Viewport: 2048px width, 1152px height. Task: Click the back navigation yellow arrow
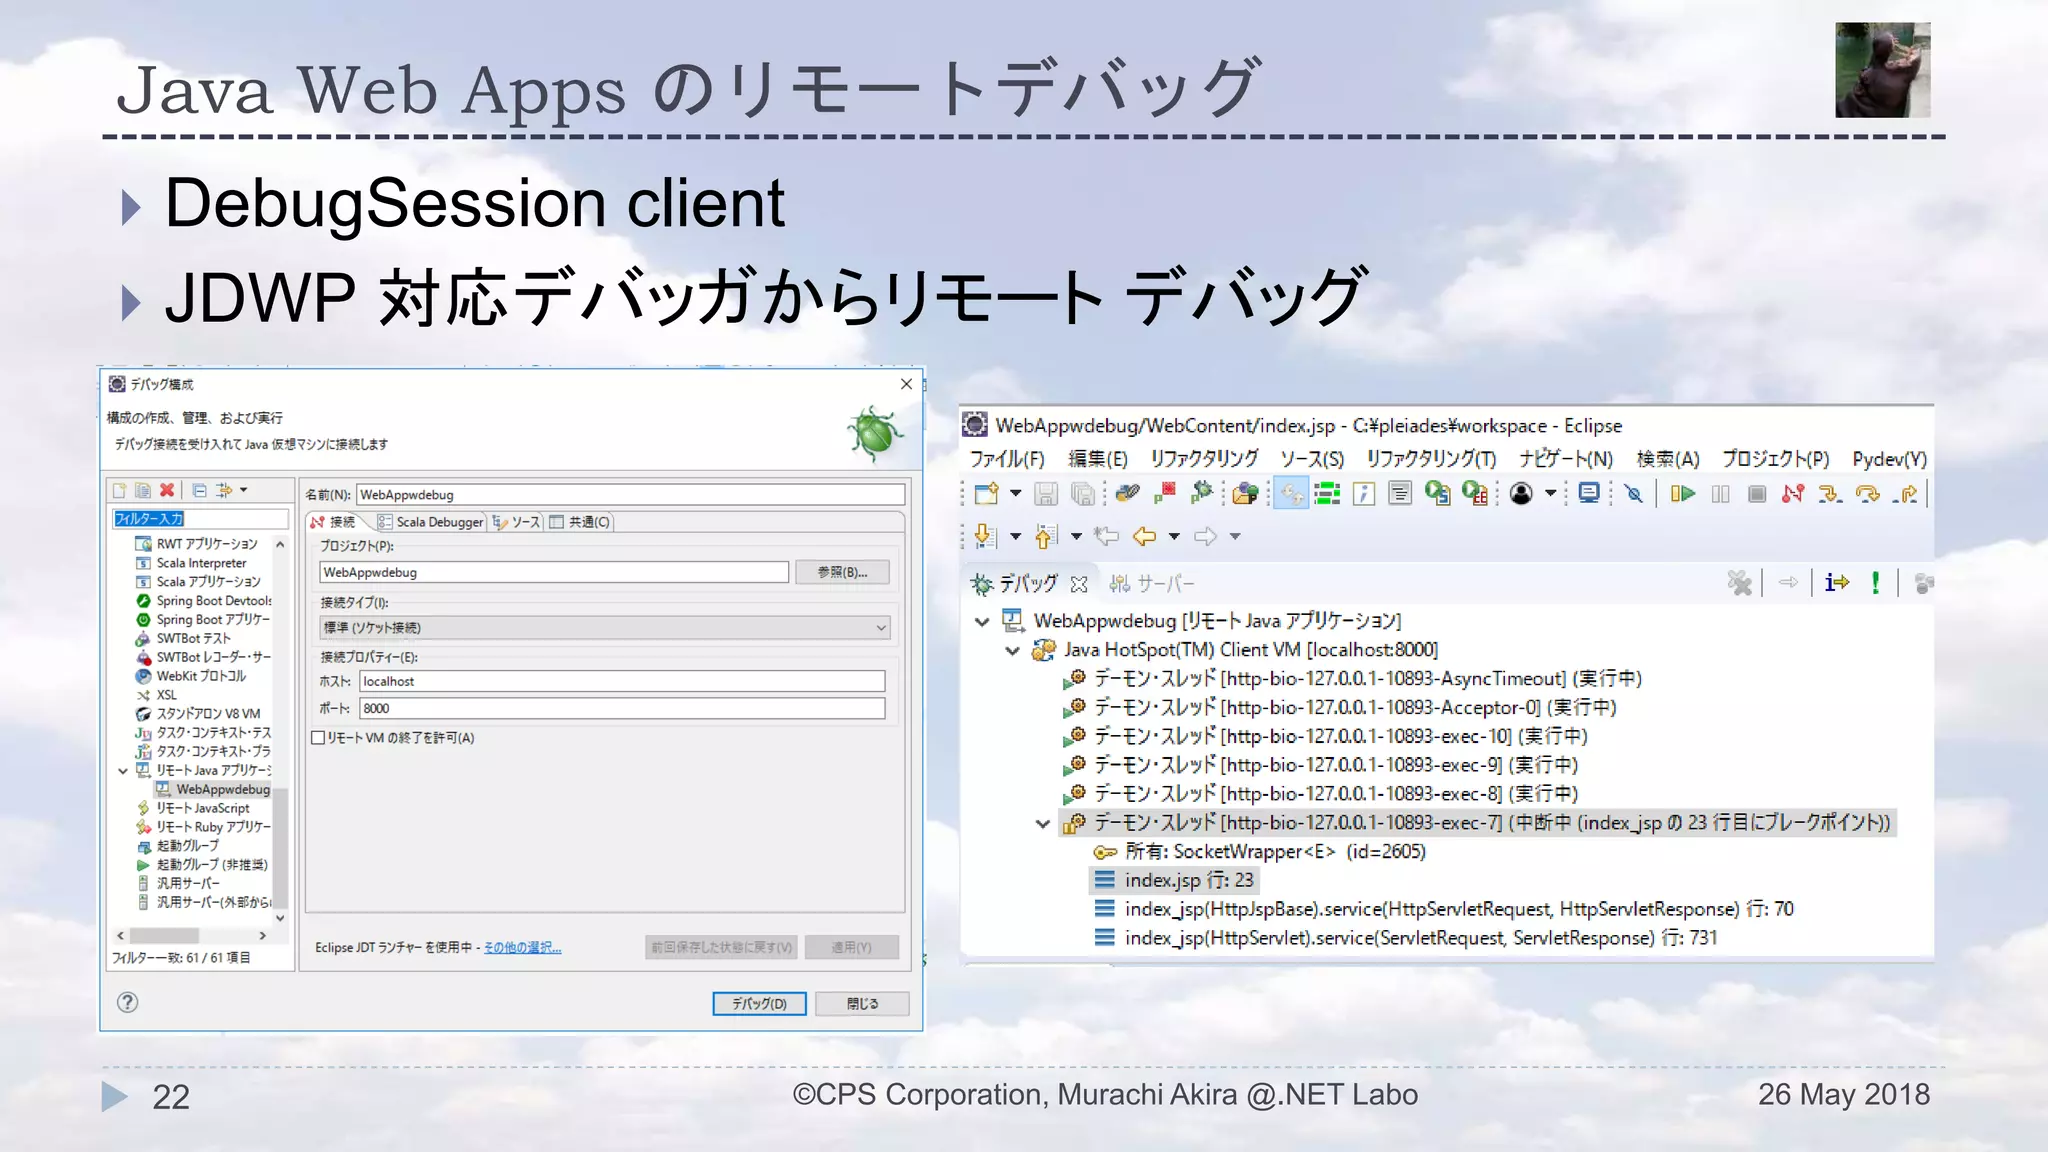point(1144,536)
